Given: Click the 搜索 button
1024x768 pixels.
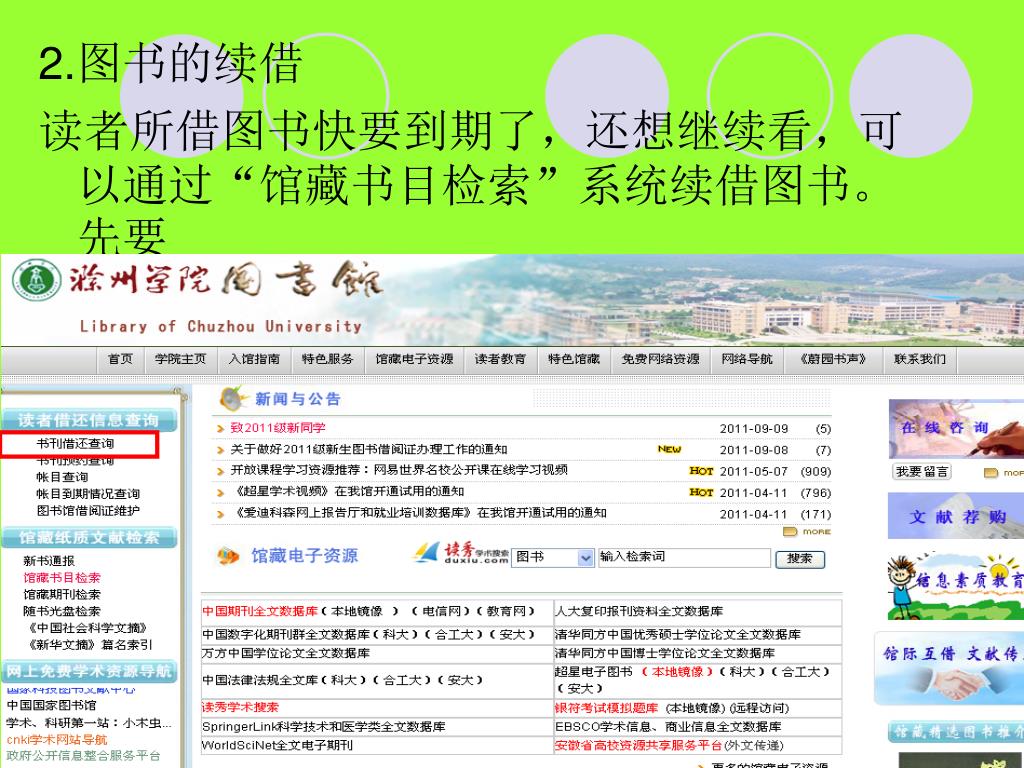Looking at the screenshot, I should 800,559.
